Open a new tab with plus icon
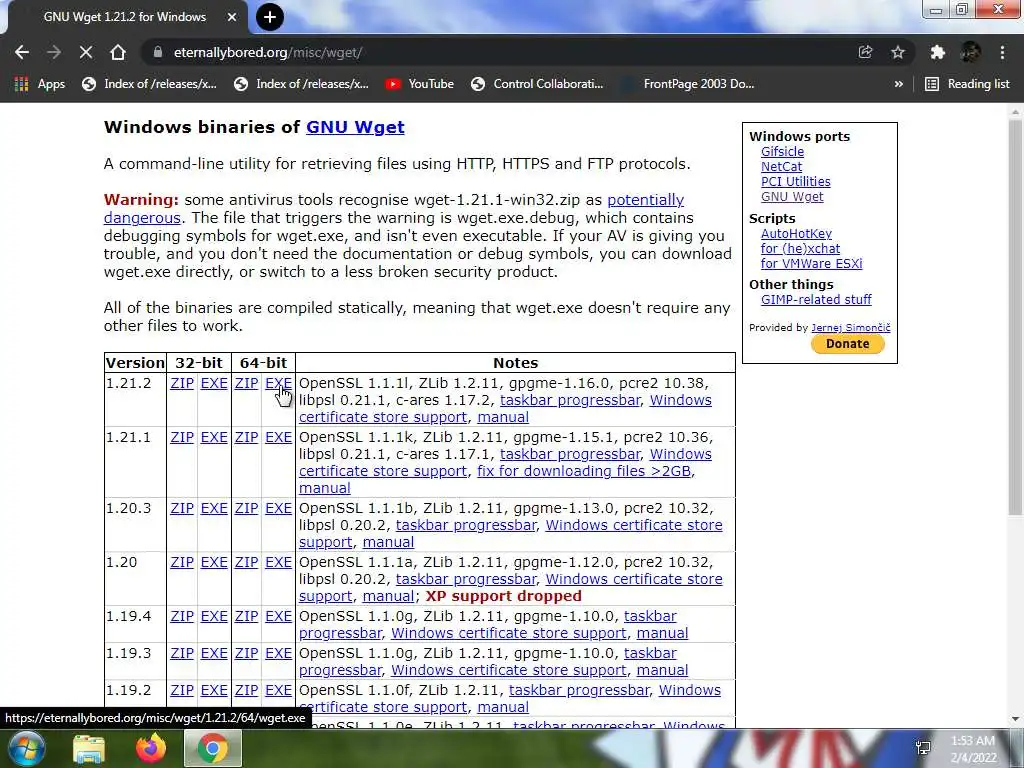Image resolution: width=1024 pixels, height=768 pixels. click(x=270, y=17)
